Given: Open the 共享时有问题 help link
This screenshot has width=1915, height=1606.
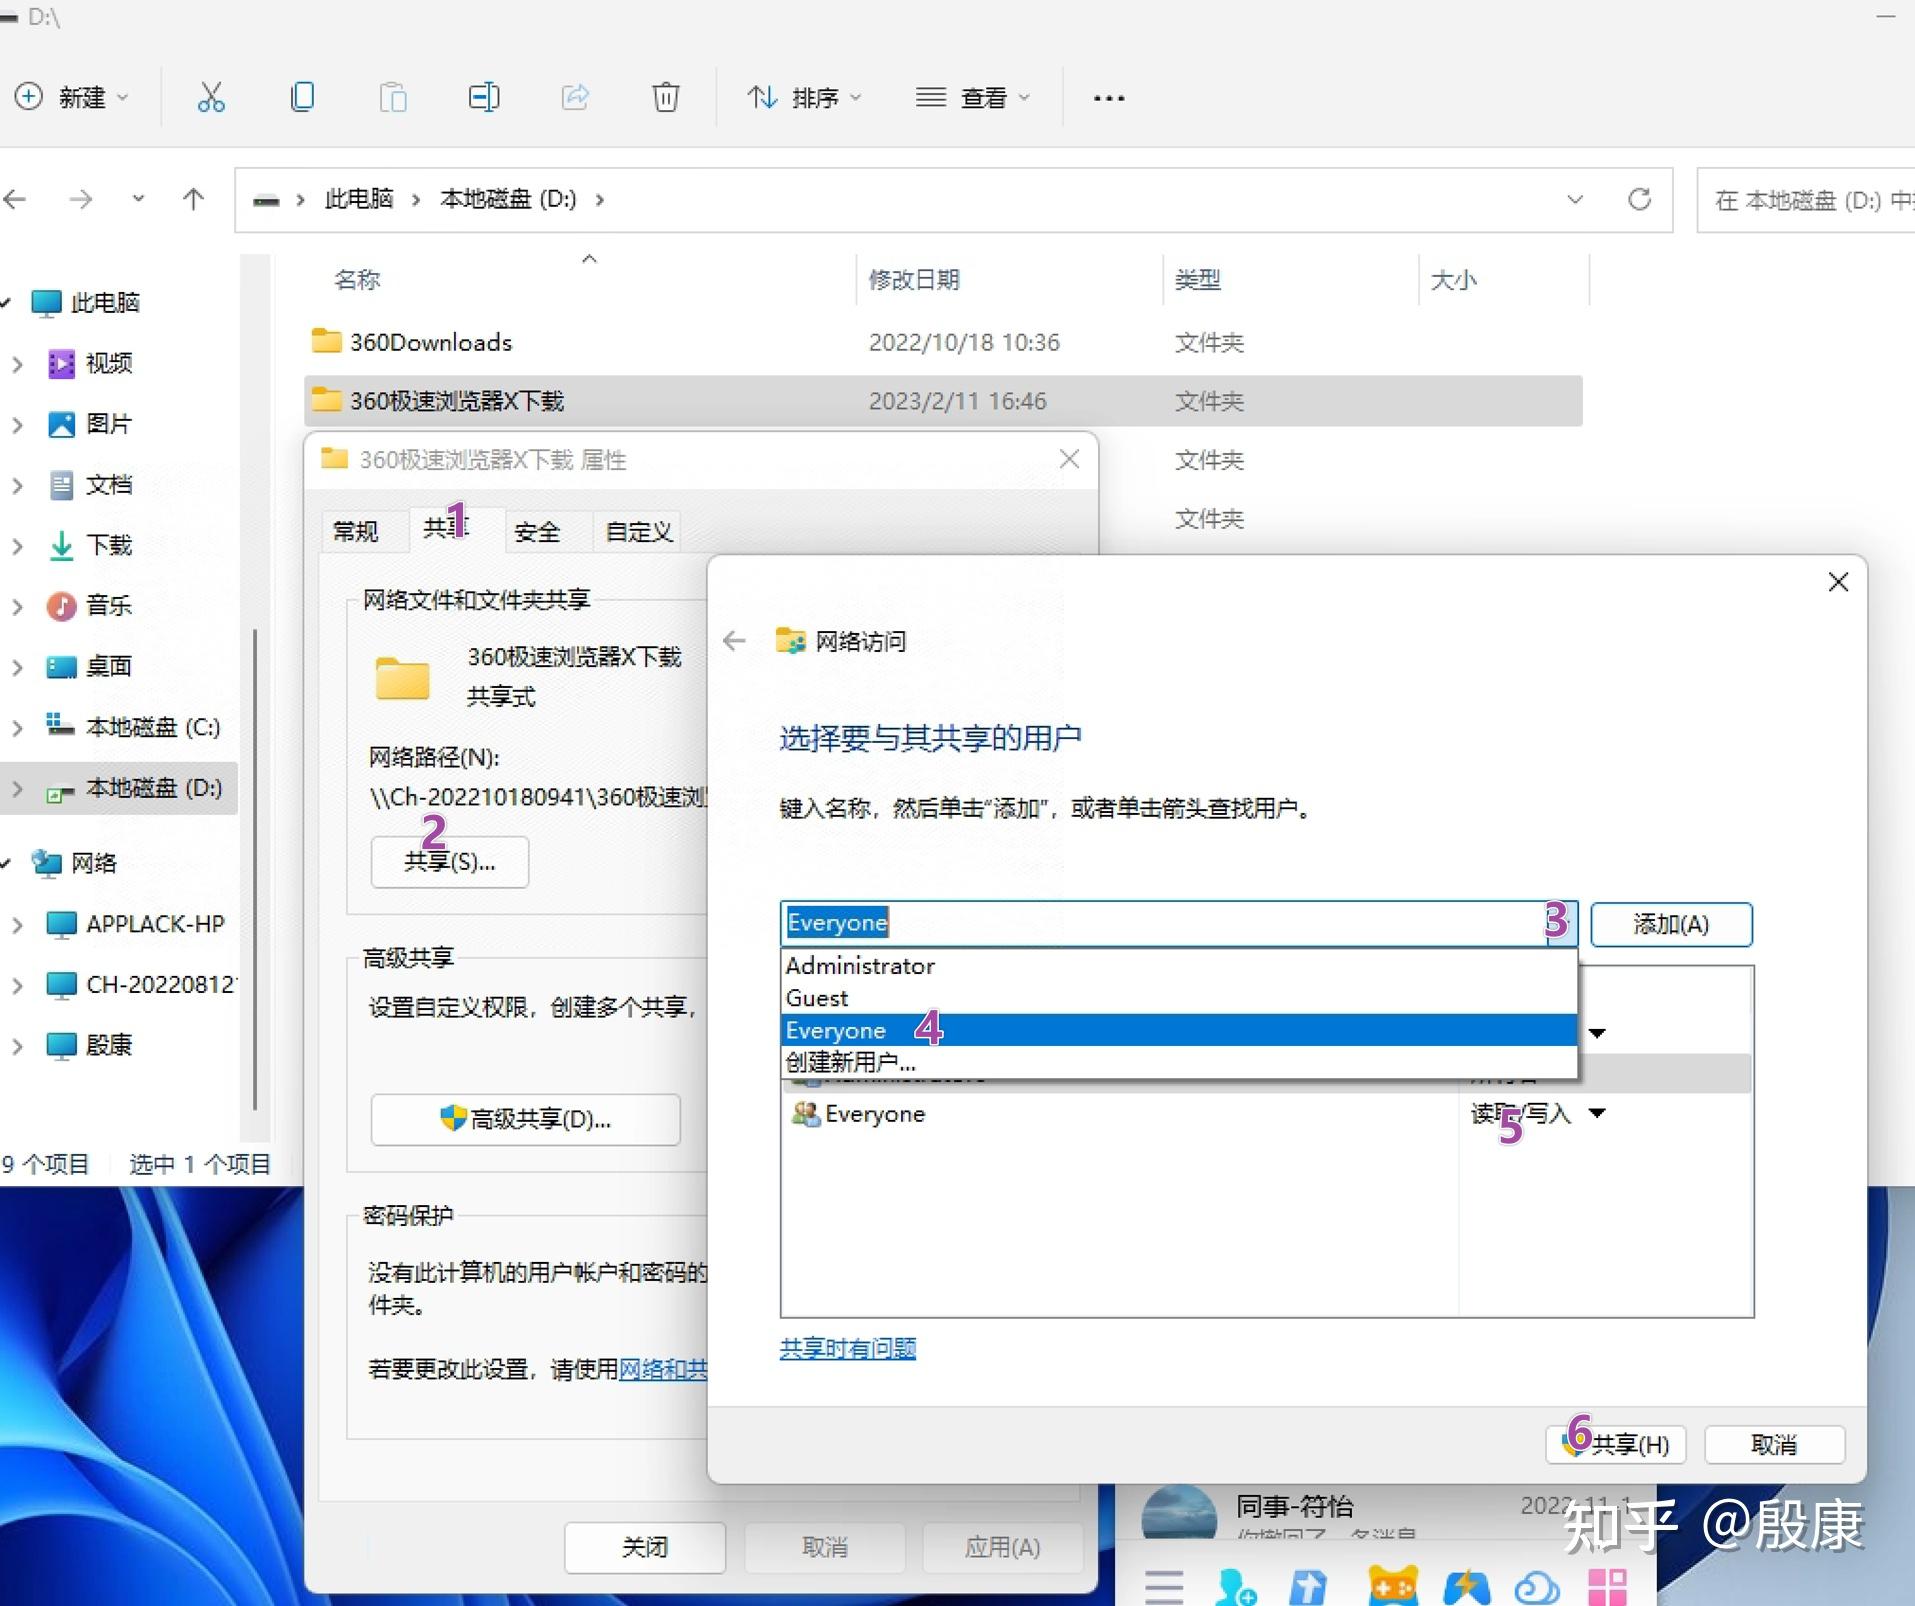Looking at the screenshot, I should (848, 1348).
